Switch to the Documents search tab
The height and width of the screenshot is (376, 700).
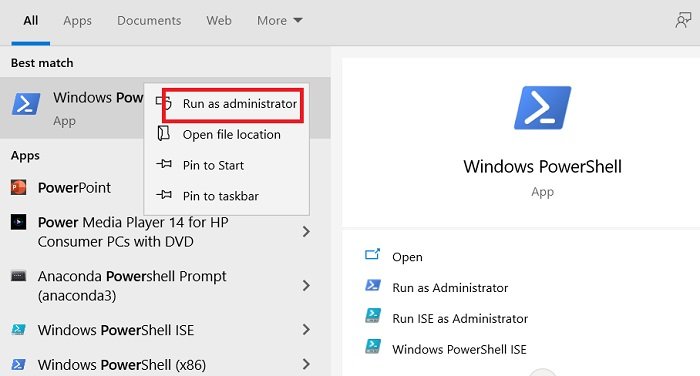[x=149, y=21]
